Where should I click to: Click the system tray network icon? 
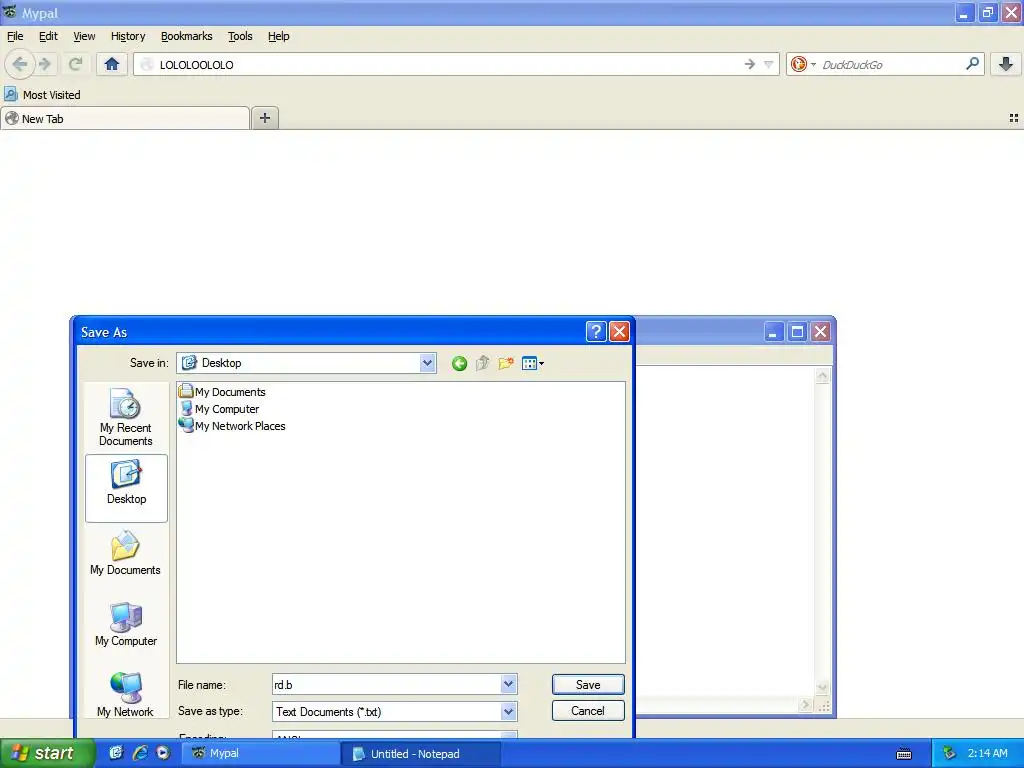[950, 754]
